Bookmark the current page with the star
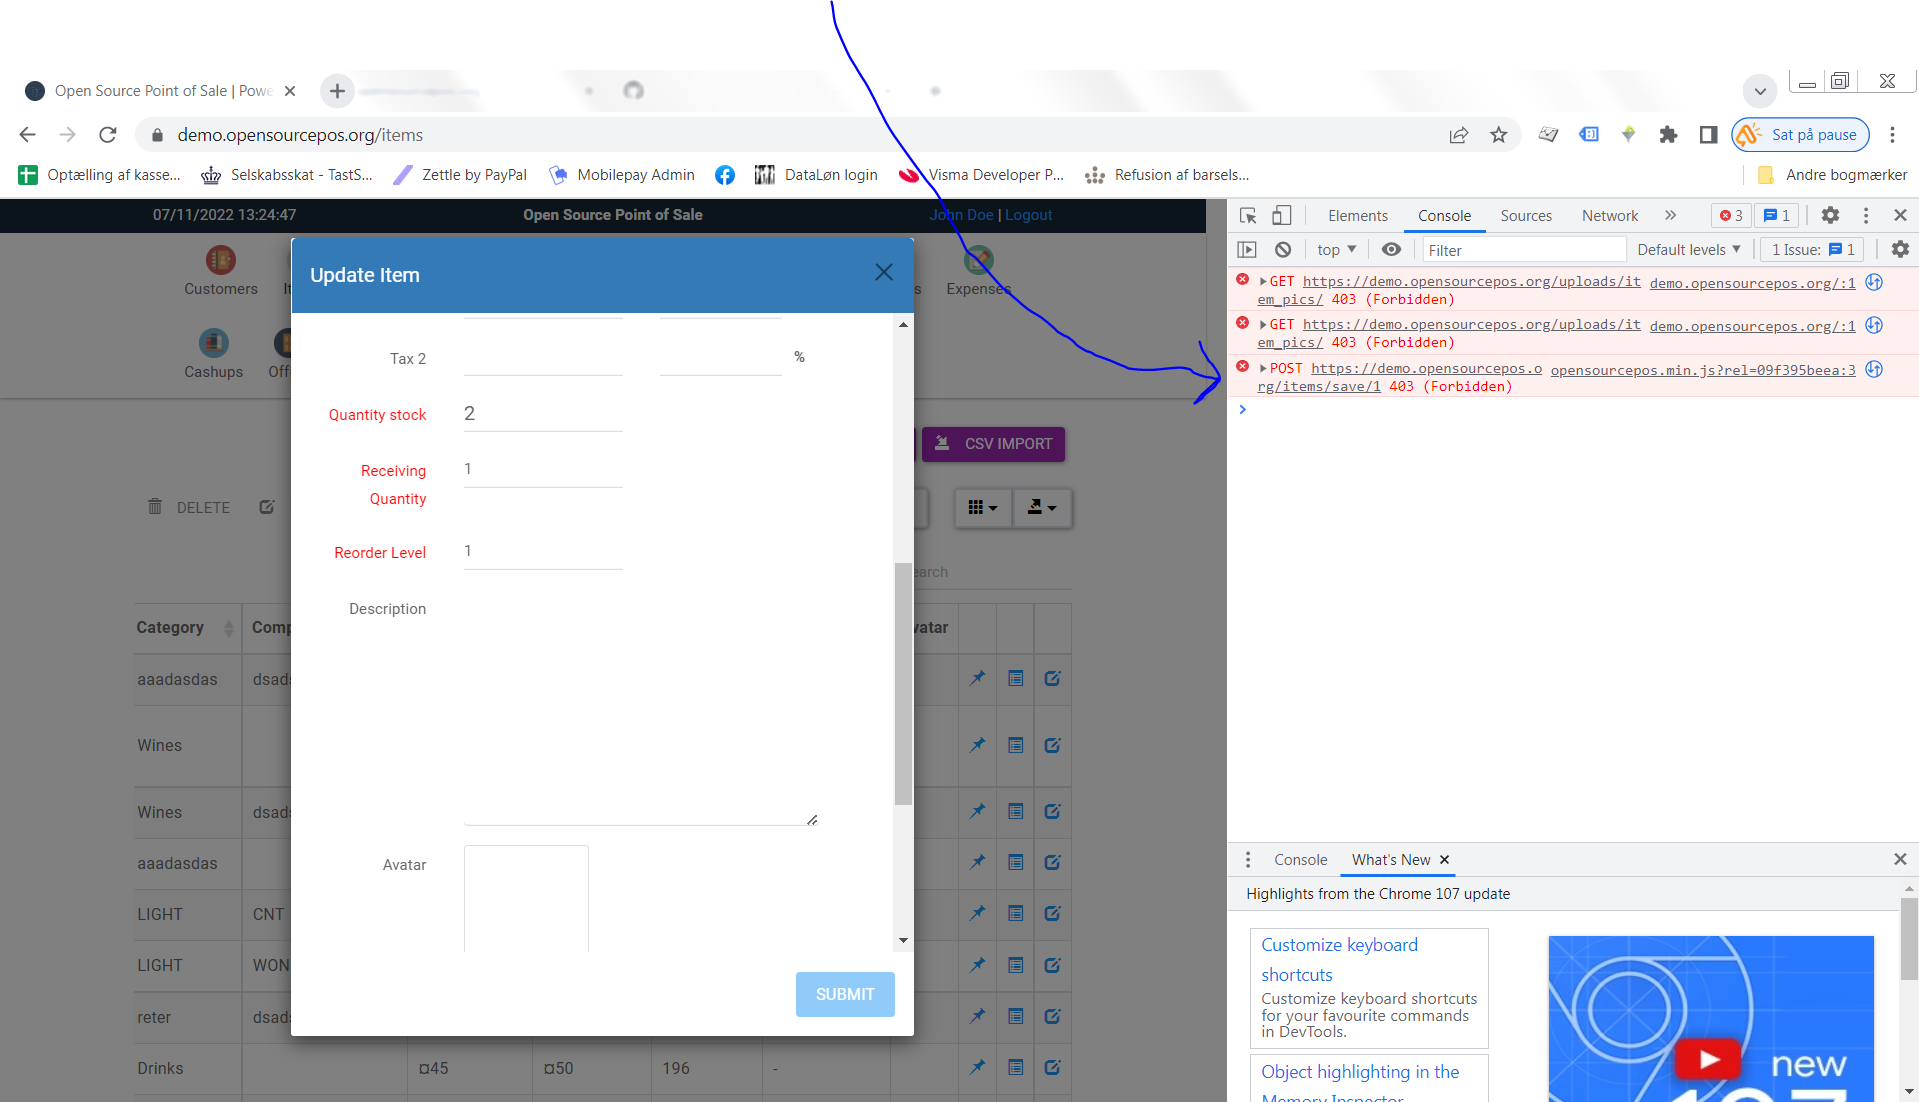 pos(1498,134)
